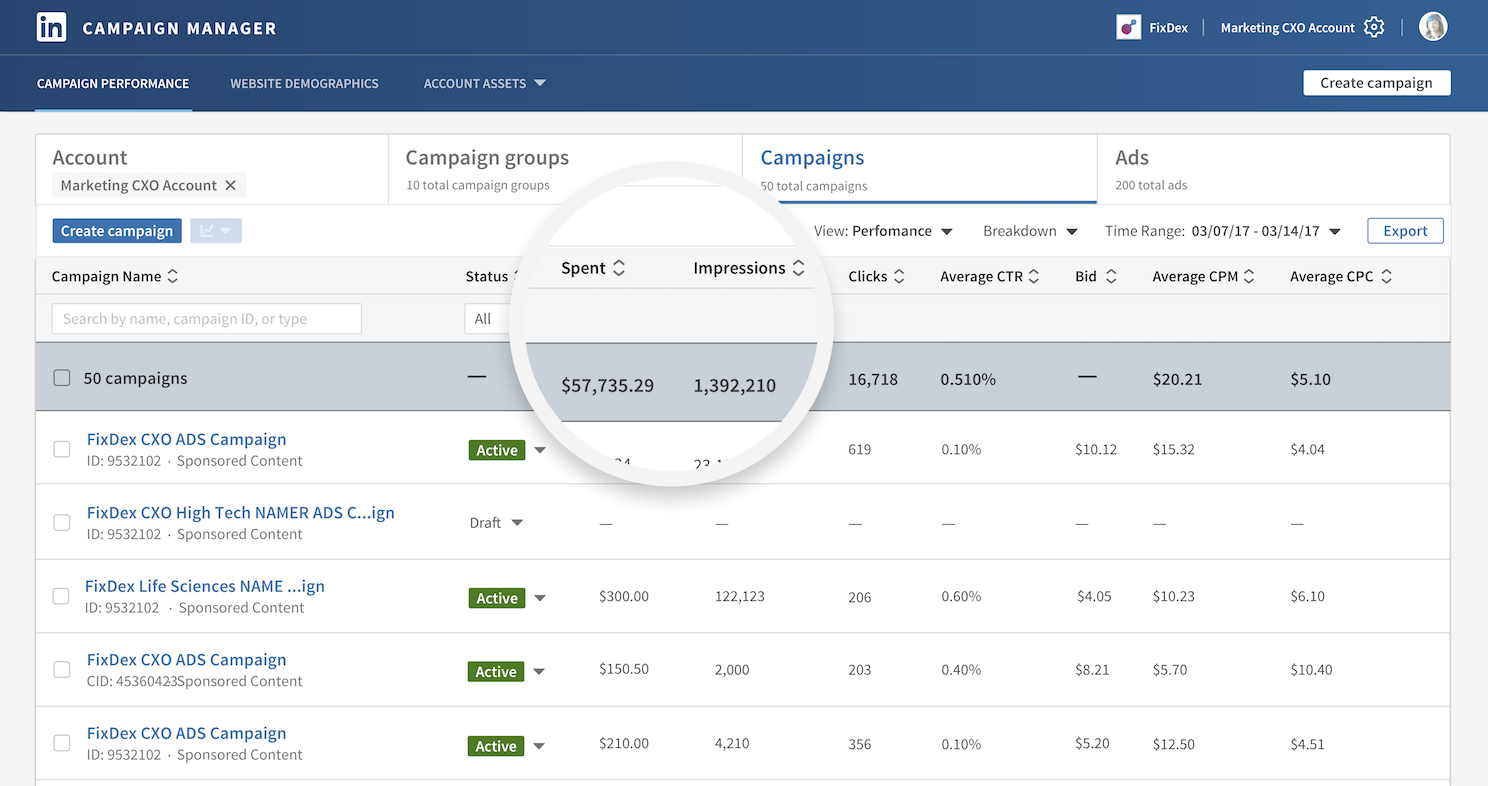Screen dimensions: 1488x786
Task: Open the Breakdown dropdown
Action: [1030, 231]
